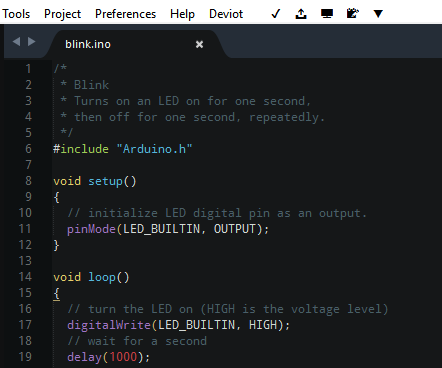Click the left tab navigation arrow
Viewport: 442px width, 368px height.
(16, 42)
